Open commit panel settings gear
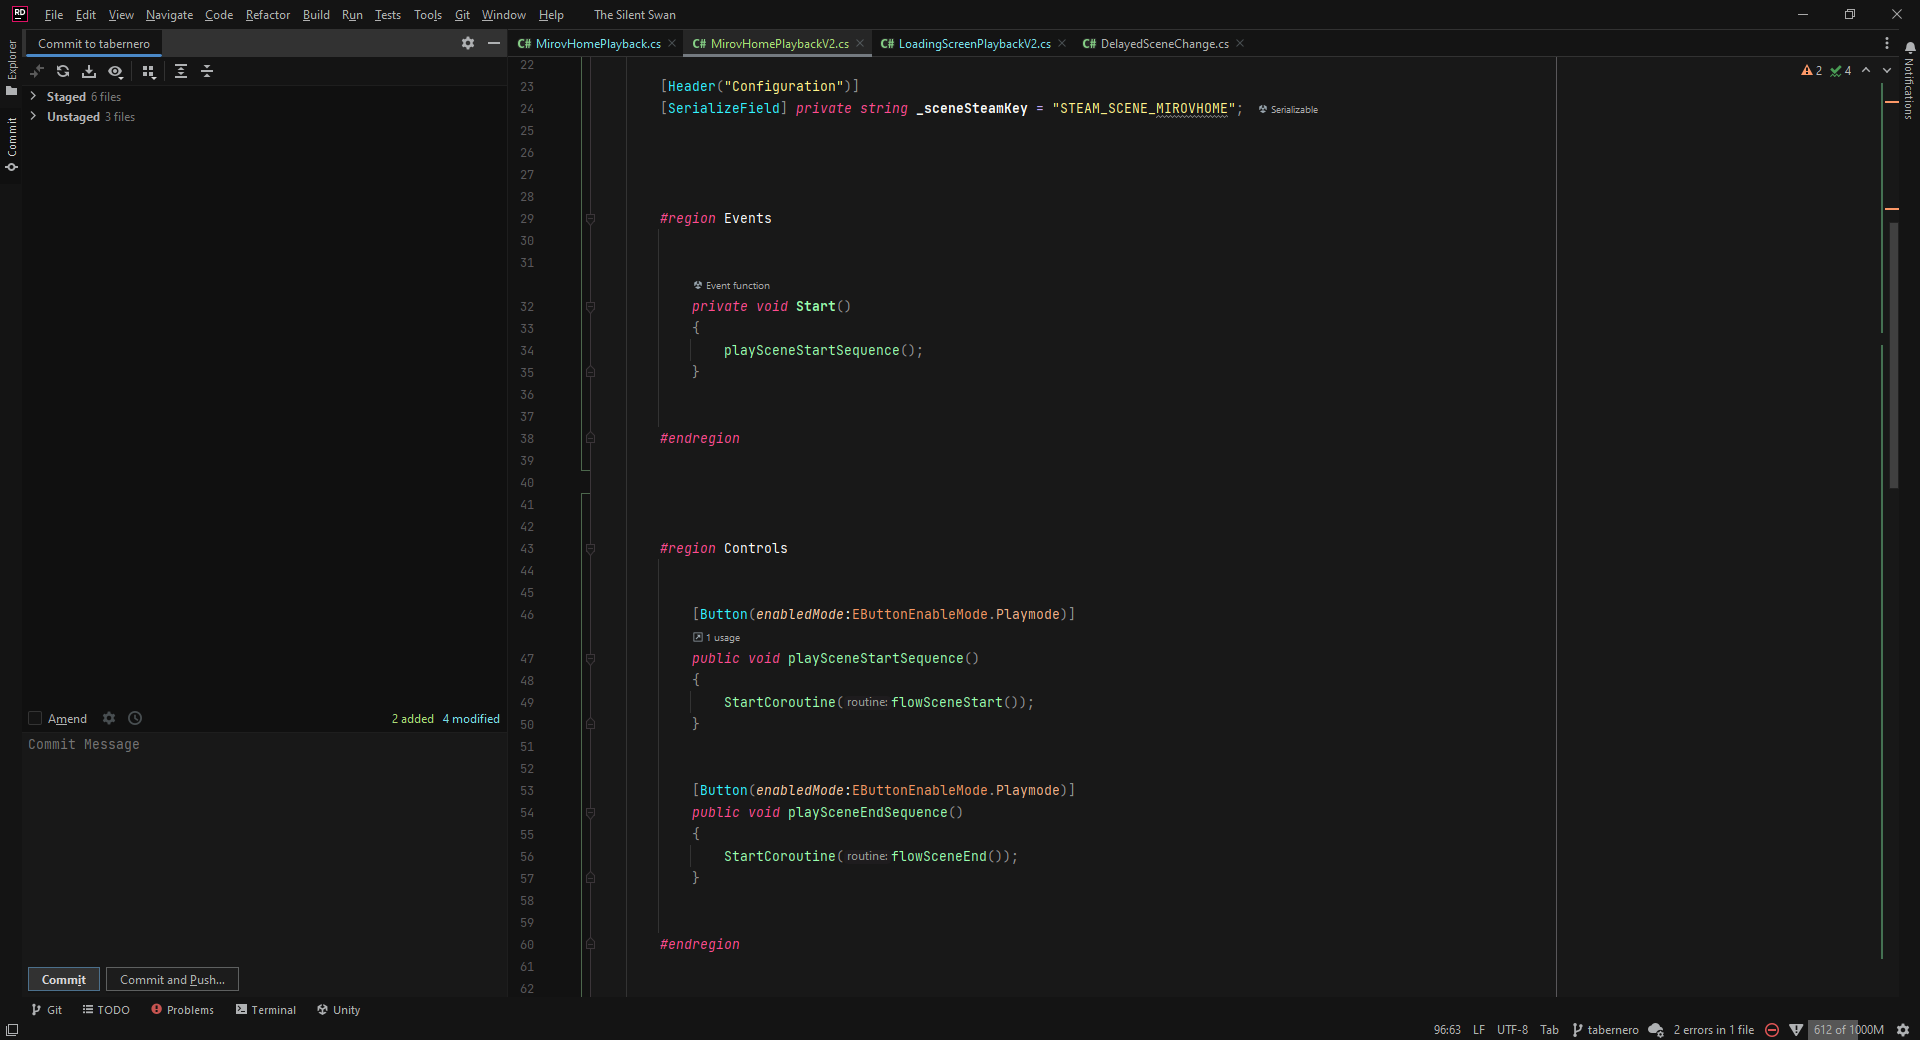1920x1040 pixels. 468,43
